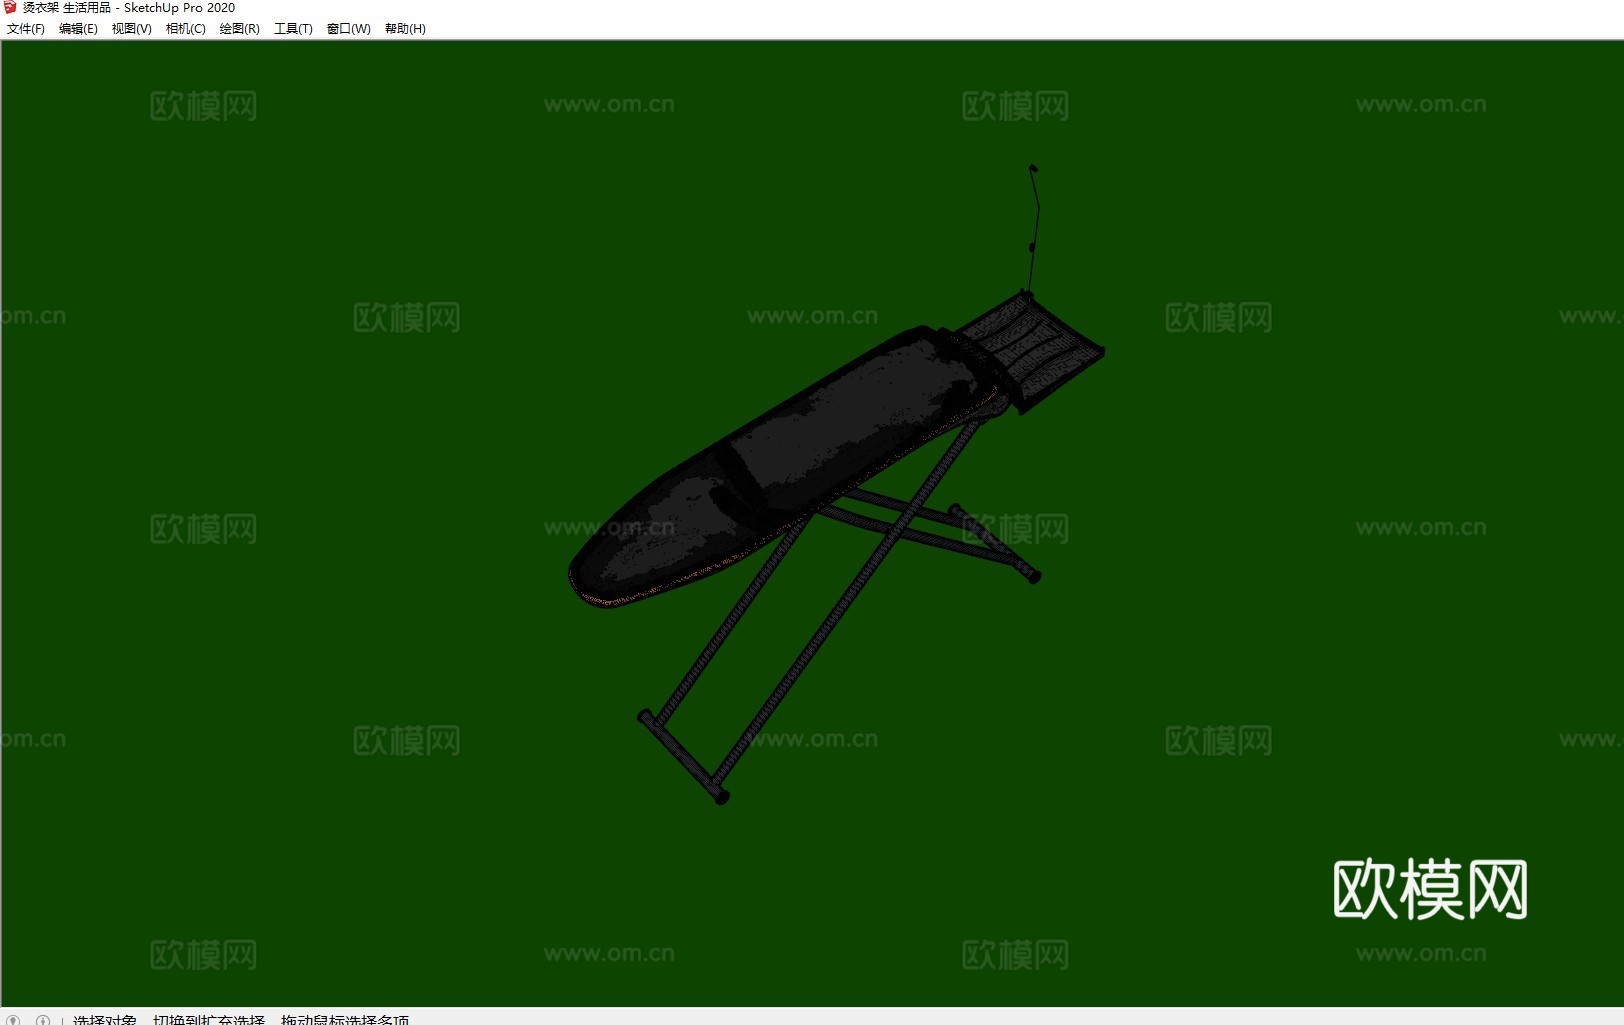Viewport: 1624px width, 1025px height.
Task: Select the cord holder antenna on the board
Action: (1033, 228)
